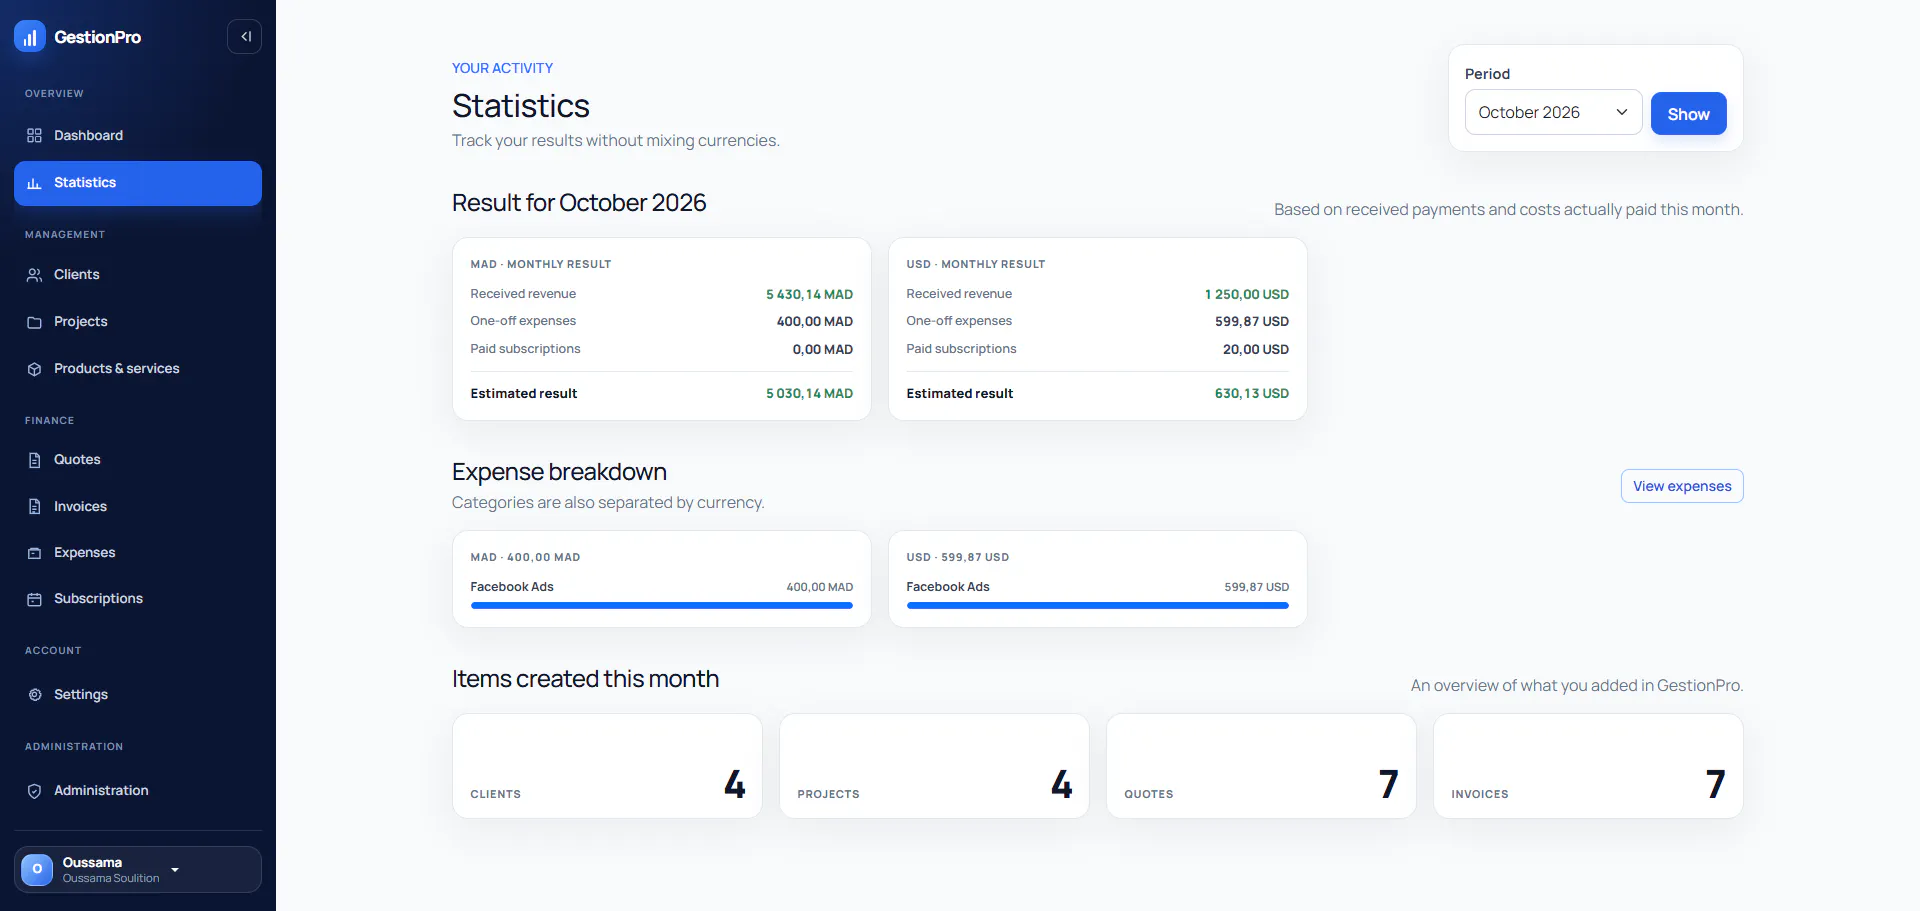The image size is (1920, 911).
Task: Click the Quotes document icon
Action: [34, 460]
